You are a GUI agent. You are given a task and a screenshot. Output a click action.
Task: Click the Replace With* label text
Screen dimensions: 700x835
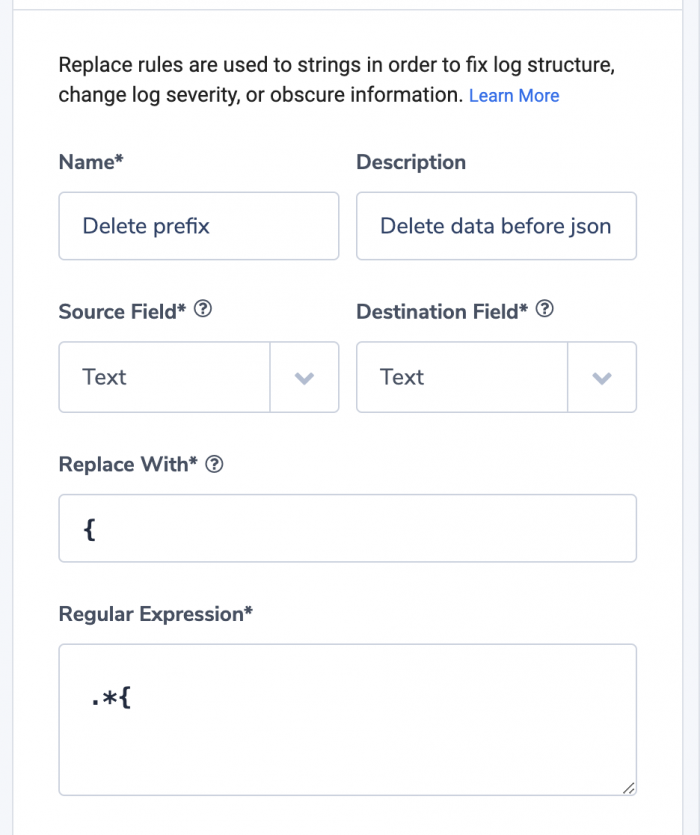click(x=128, y=464)
